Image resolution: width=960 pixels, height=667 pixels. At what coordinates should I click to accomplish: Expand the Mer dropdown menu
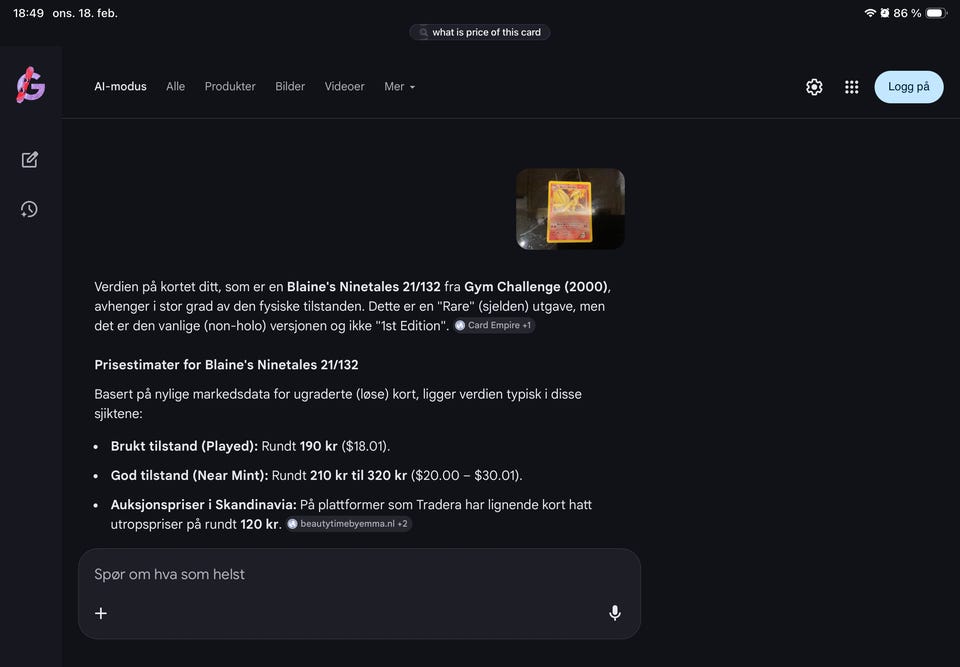click(399, 86)
